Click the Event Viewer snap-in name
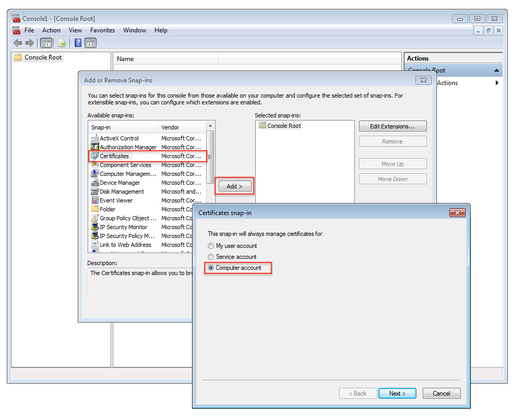 click(x=116, y=200)
